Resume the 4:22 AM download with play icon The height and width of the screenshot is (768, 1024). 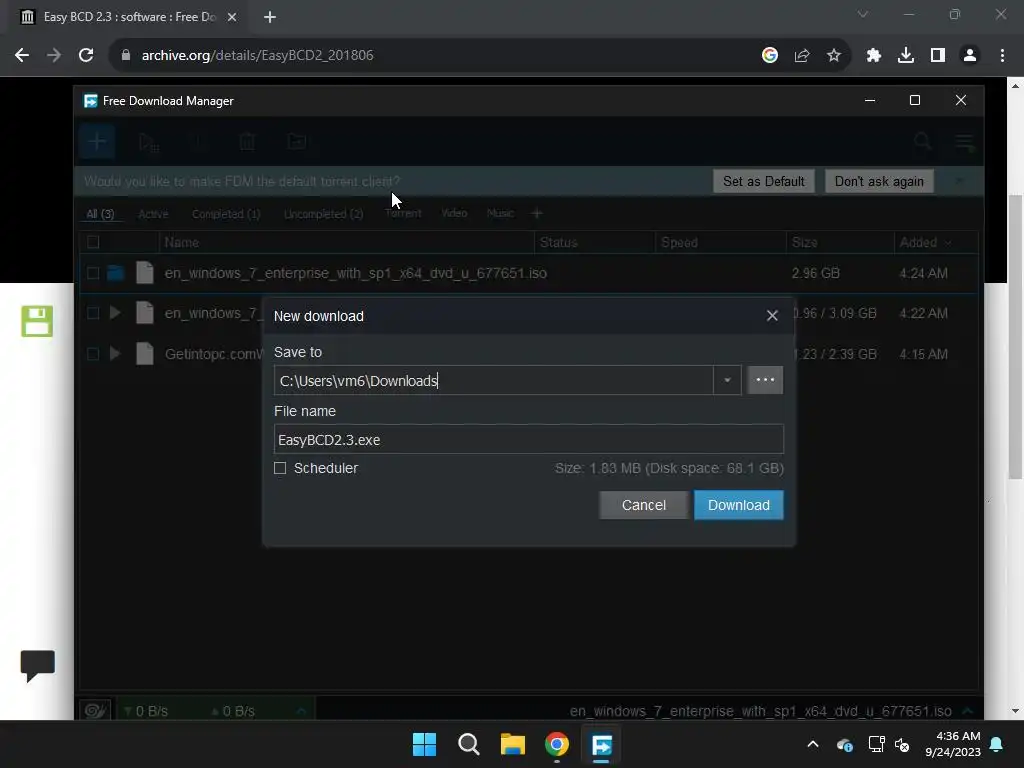coord(116,313)
